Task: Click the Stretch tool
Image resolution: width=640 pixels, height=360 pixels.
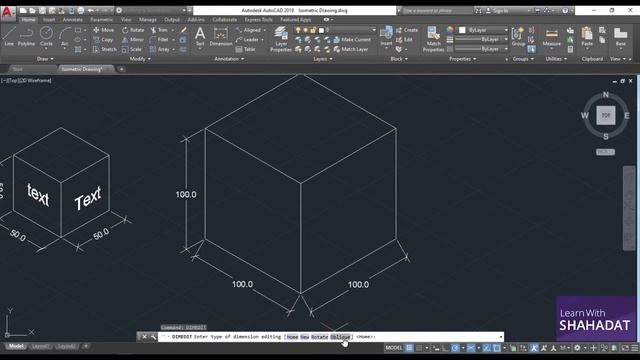Action: [x=104, y=49]
